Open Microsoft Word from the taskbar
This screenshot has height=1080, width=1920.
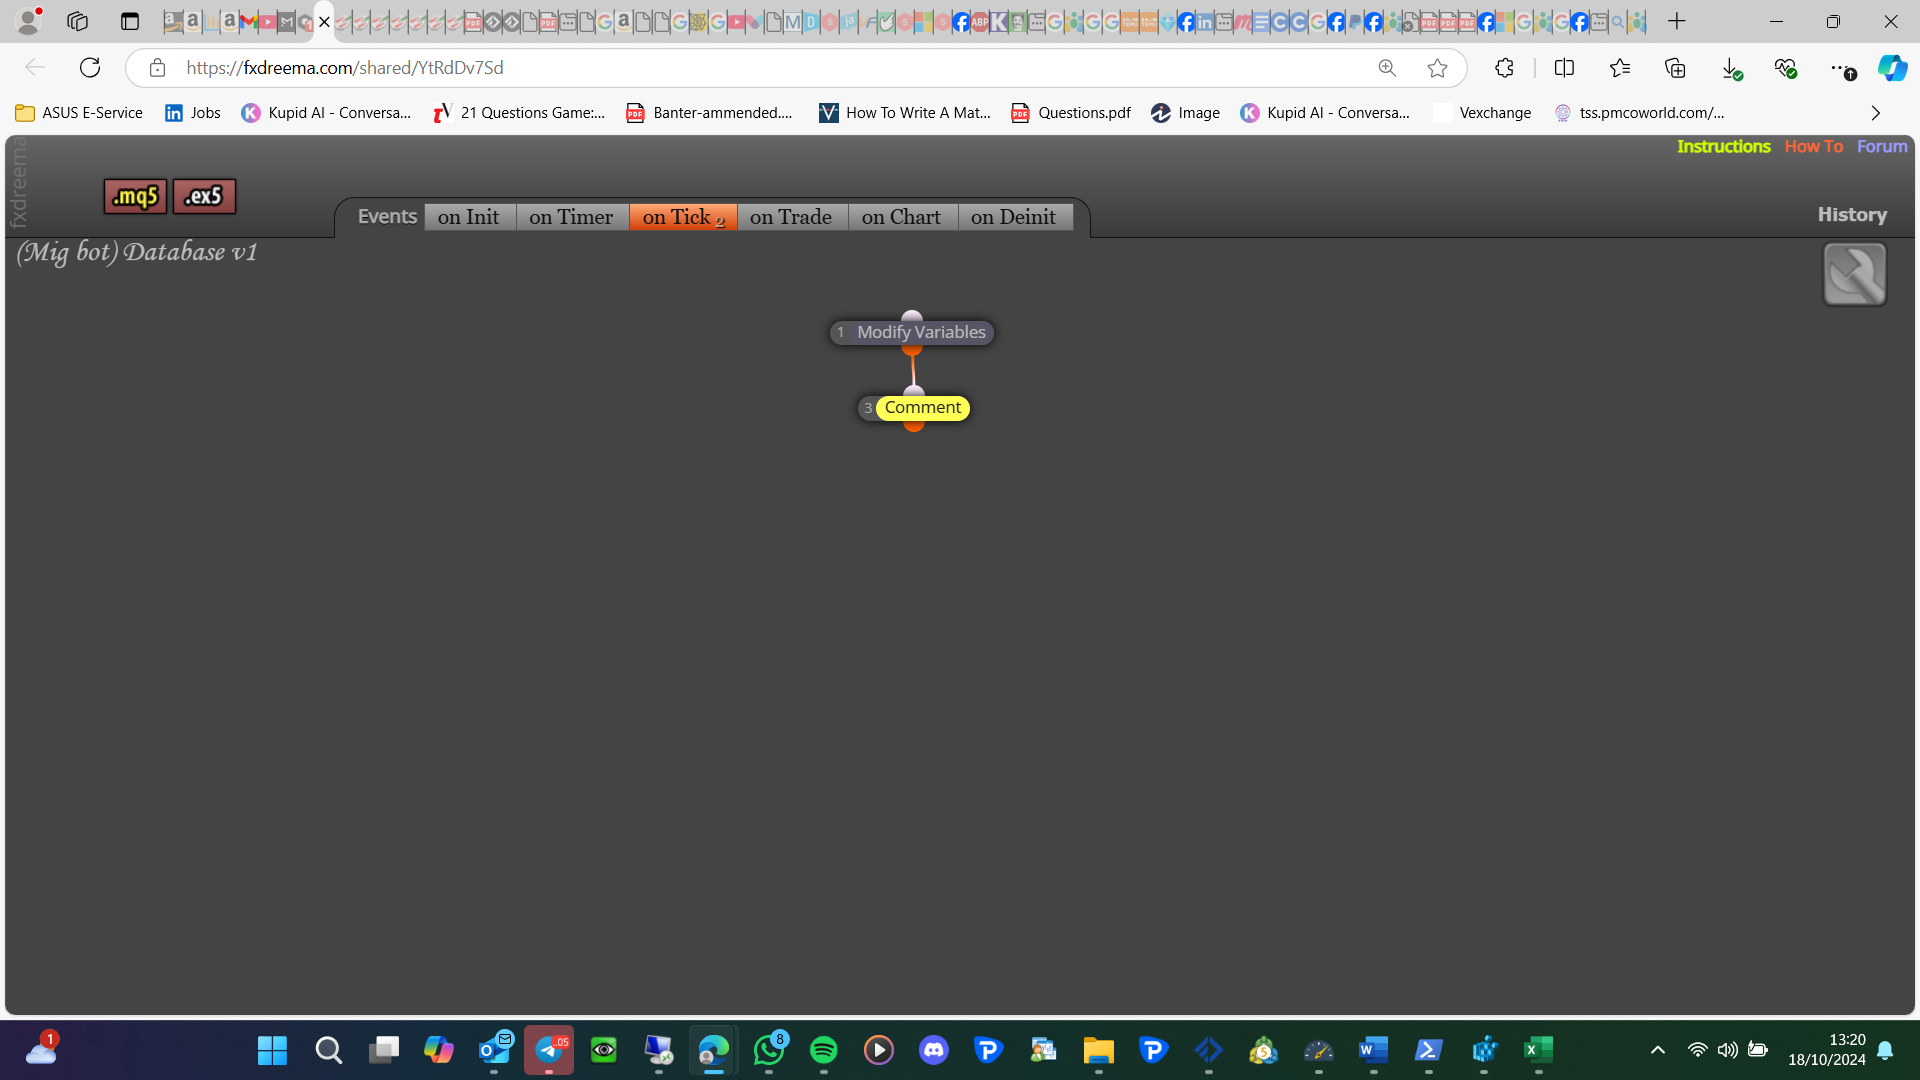pos(1374,1050)
